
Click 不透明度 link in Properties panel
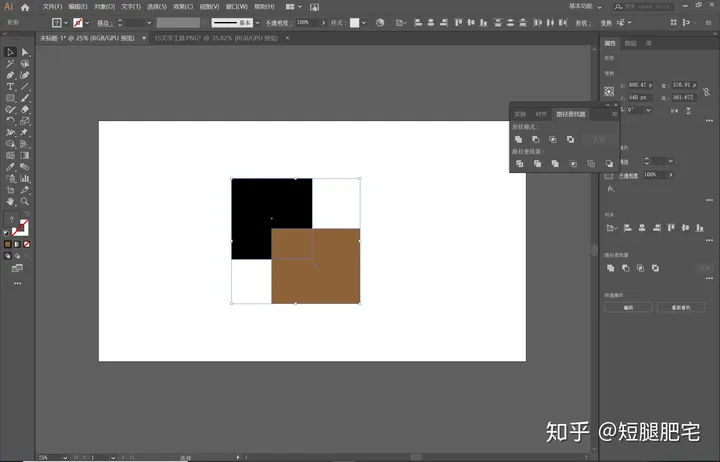(x=628, y=175)
